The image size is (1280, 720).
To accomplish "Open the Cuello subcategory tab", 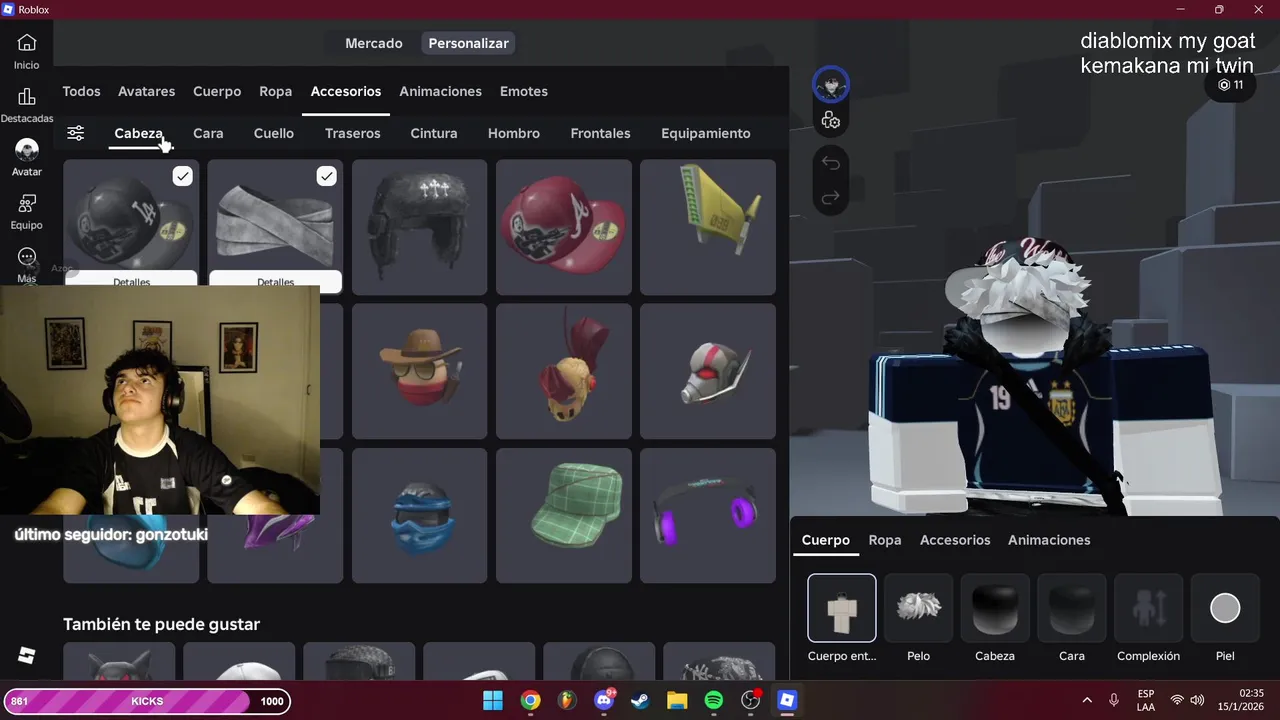I will [274, 133].
